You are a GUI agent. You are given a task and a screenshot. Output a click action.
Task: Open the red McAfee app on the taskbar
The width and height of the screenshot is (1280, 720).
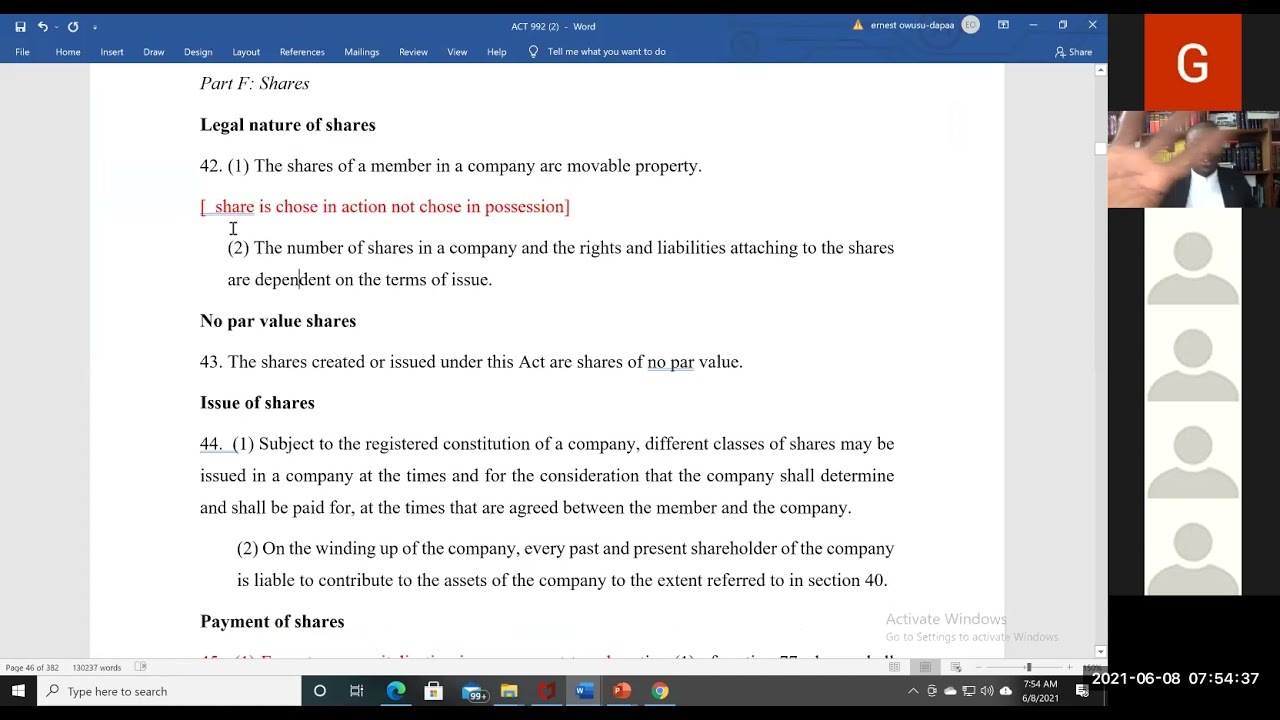pyautogui.click(x=547, y=691)
